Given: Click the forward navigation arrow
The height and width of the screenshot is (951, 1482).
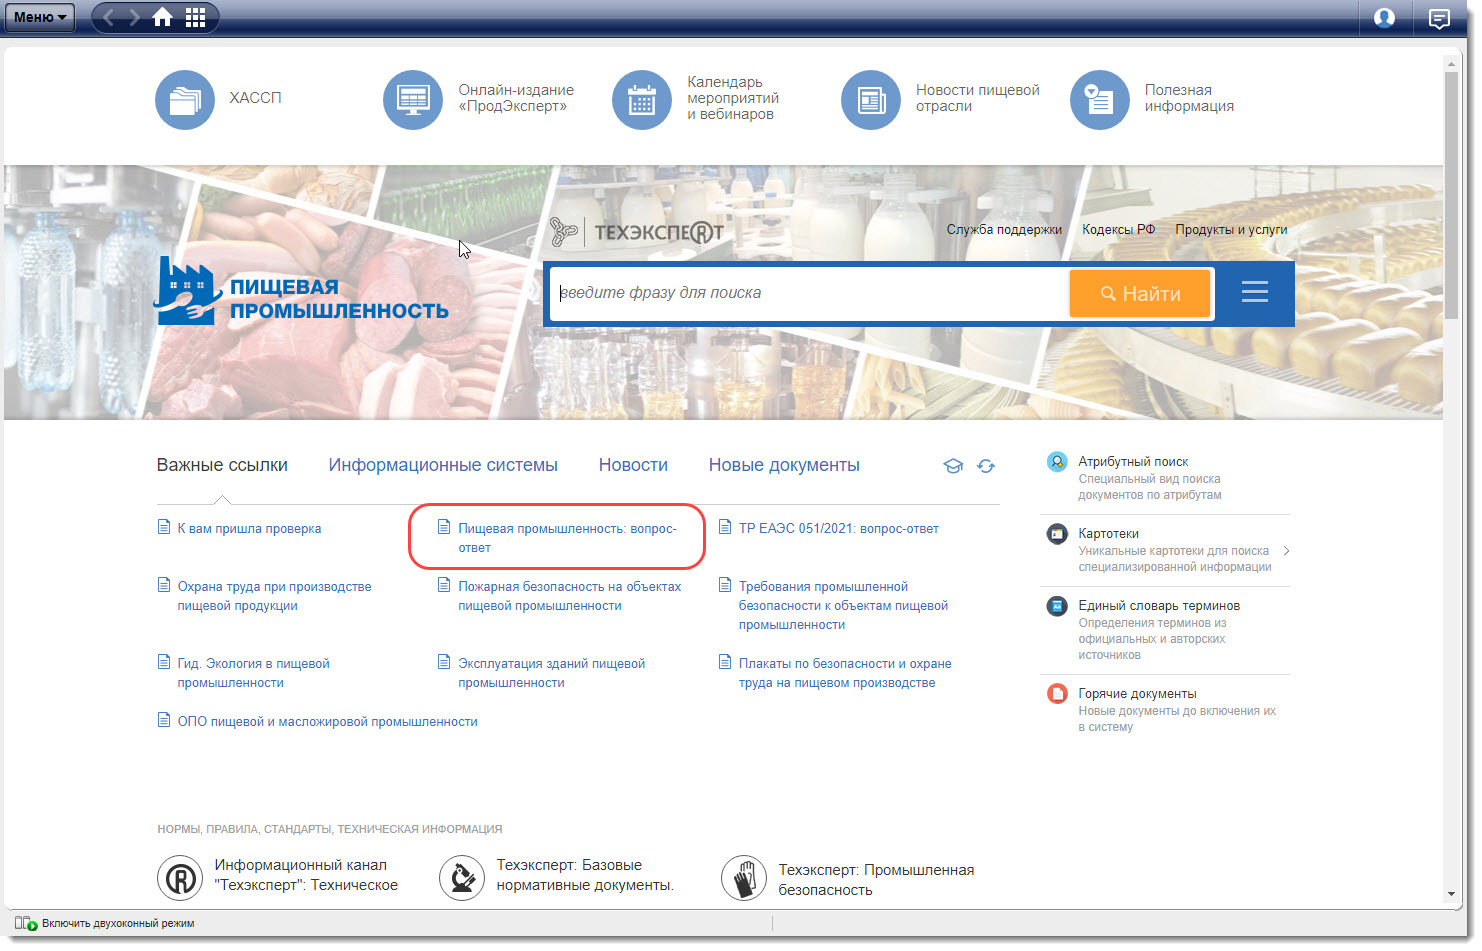Looking at the screenshot, I should coord(134,17).
